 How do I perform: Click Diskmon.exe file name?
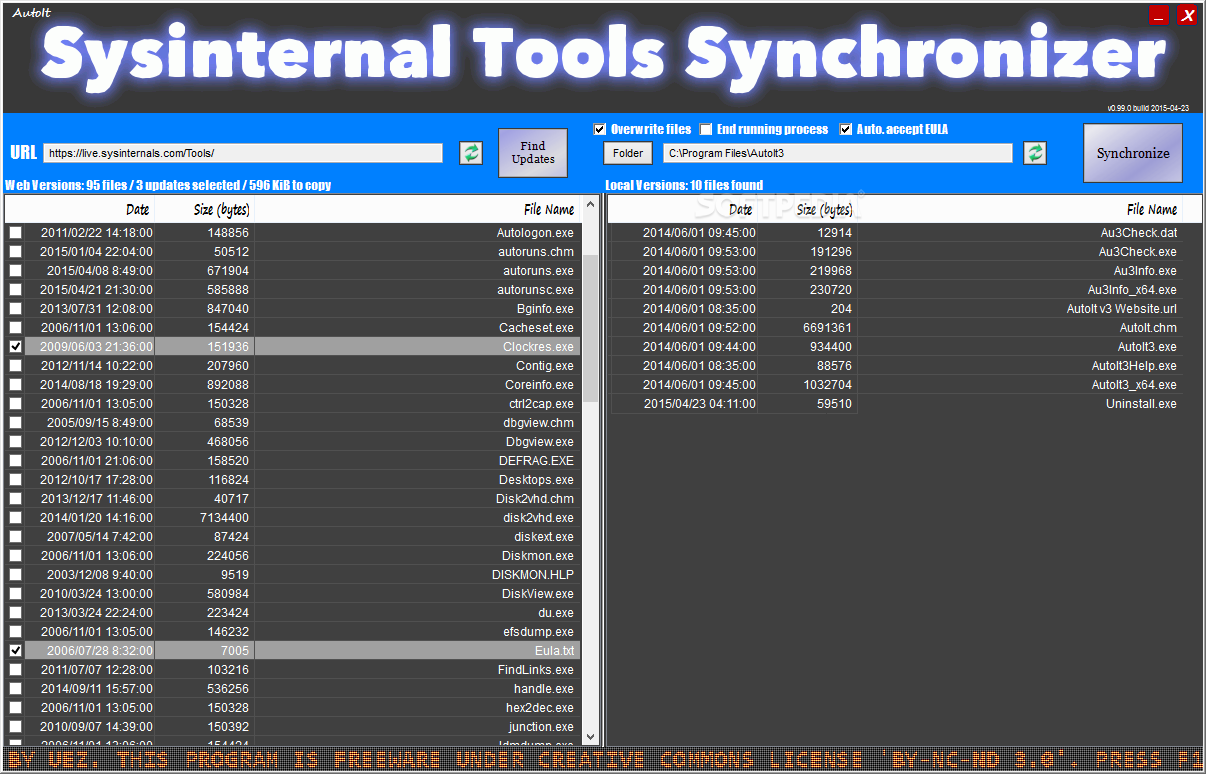[538, 555]
